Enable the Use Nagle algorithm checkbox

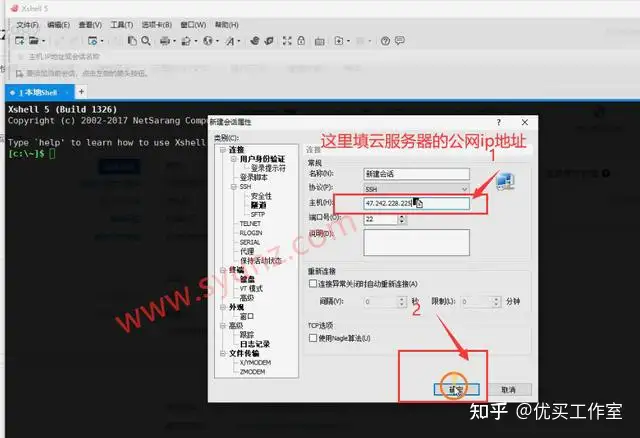tap(313, 338)
